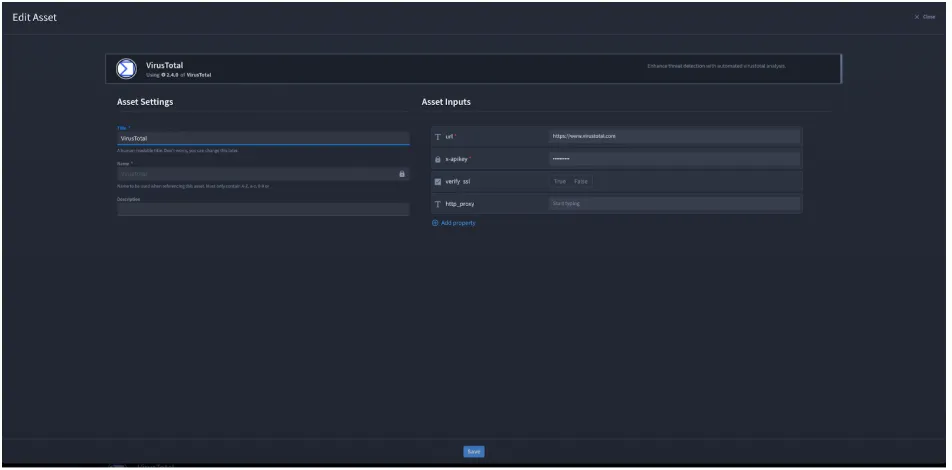Focus the Title input containing VirusTotal
Viewport: 952px width, 470px height.
[x=263, y=138]
